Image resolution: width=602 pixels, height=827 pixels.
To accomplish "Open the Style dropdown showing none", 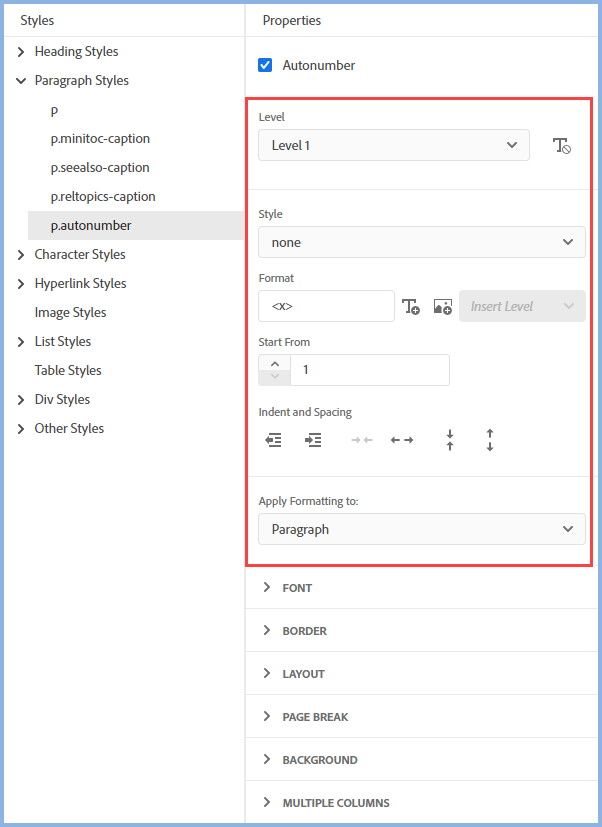I will (421, 242).
